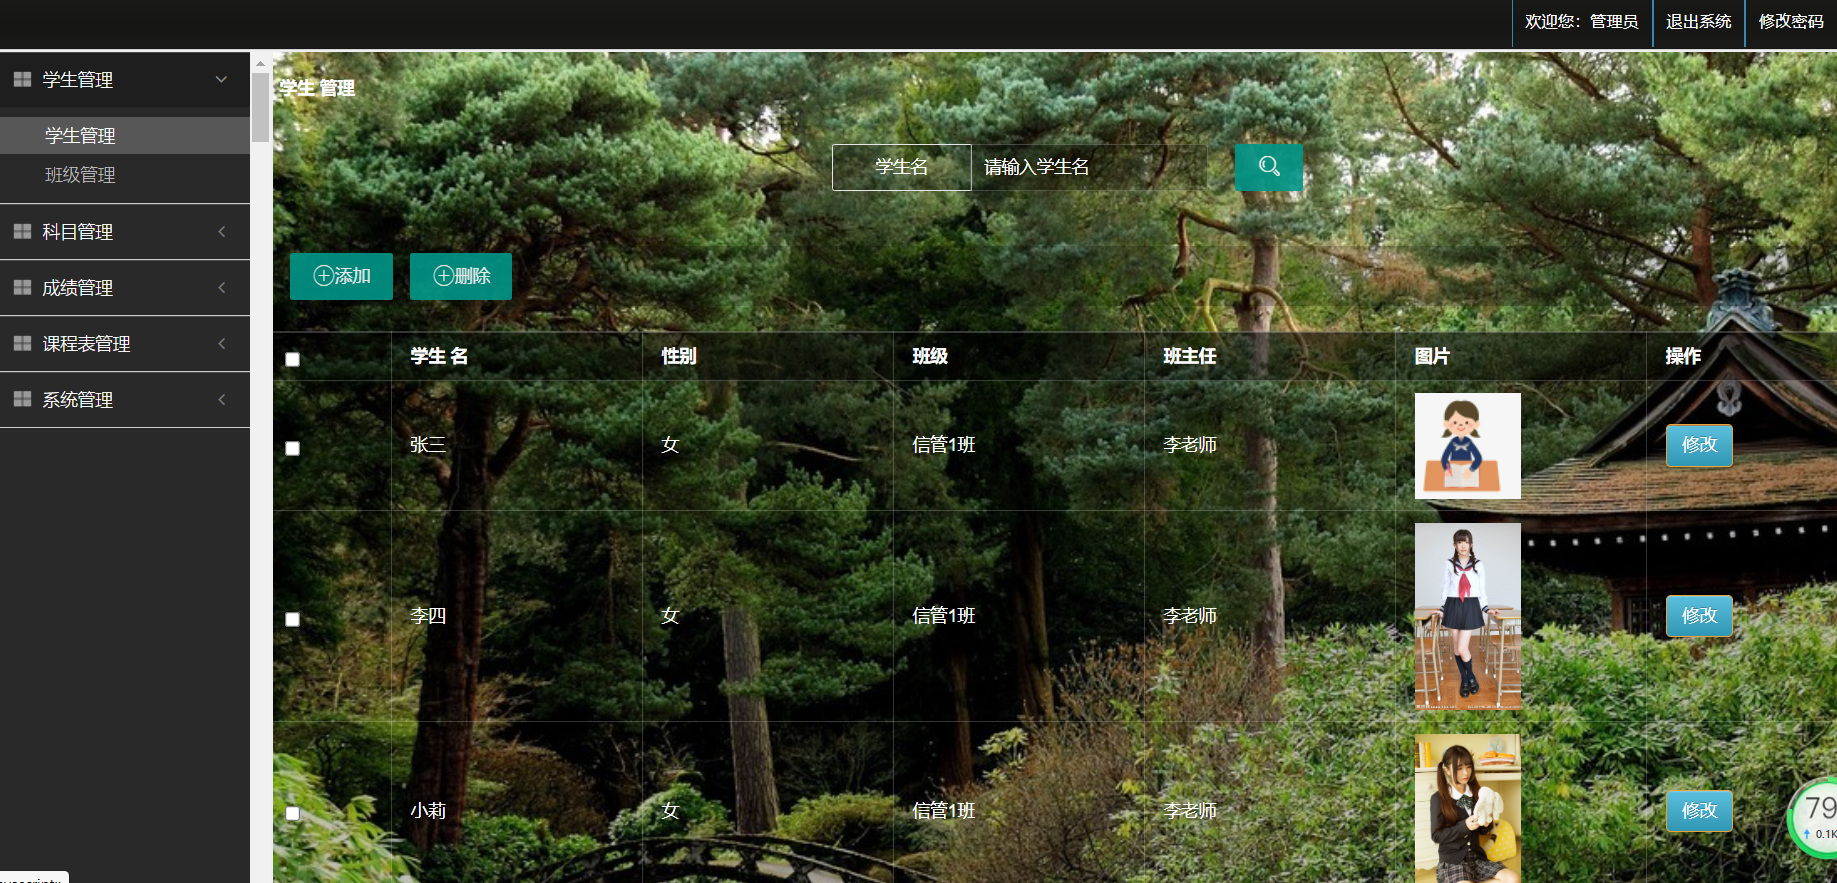Expand the 科目管理 section chevron
The image size is (1837, 883).
(x=221, y=231)
